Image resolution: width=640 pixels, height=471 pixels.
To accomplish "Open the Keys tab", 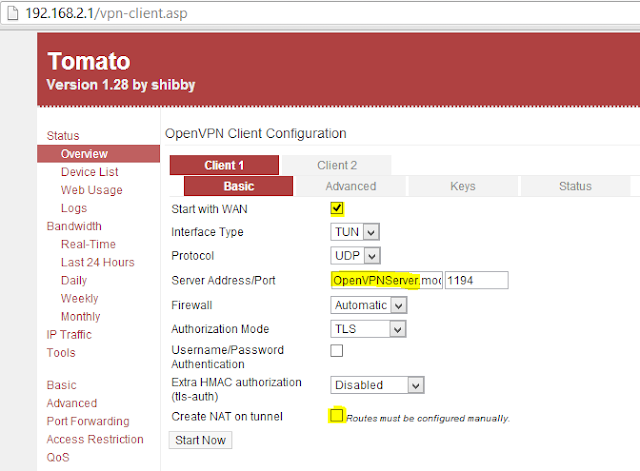I will click(x=463, y=186).
